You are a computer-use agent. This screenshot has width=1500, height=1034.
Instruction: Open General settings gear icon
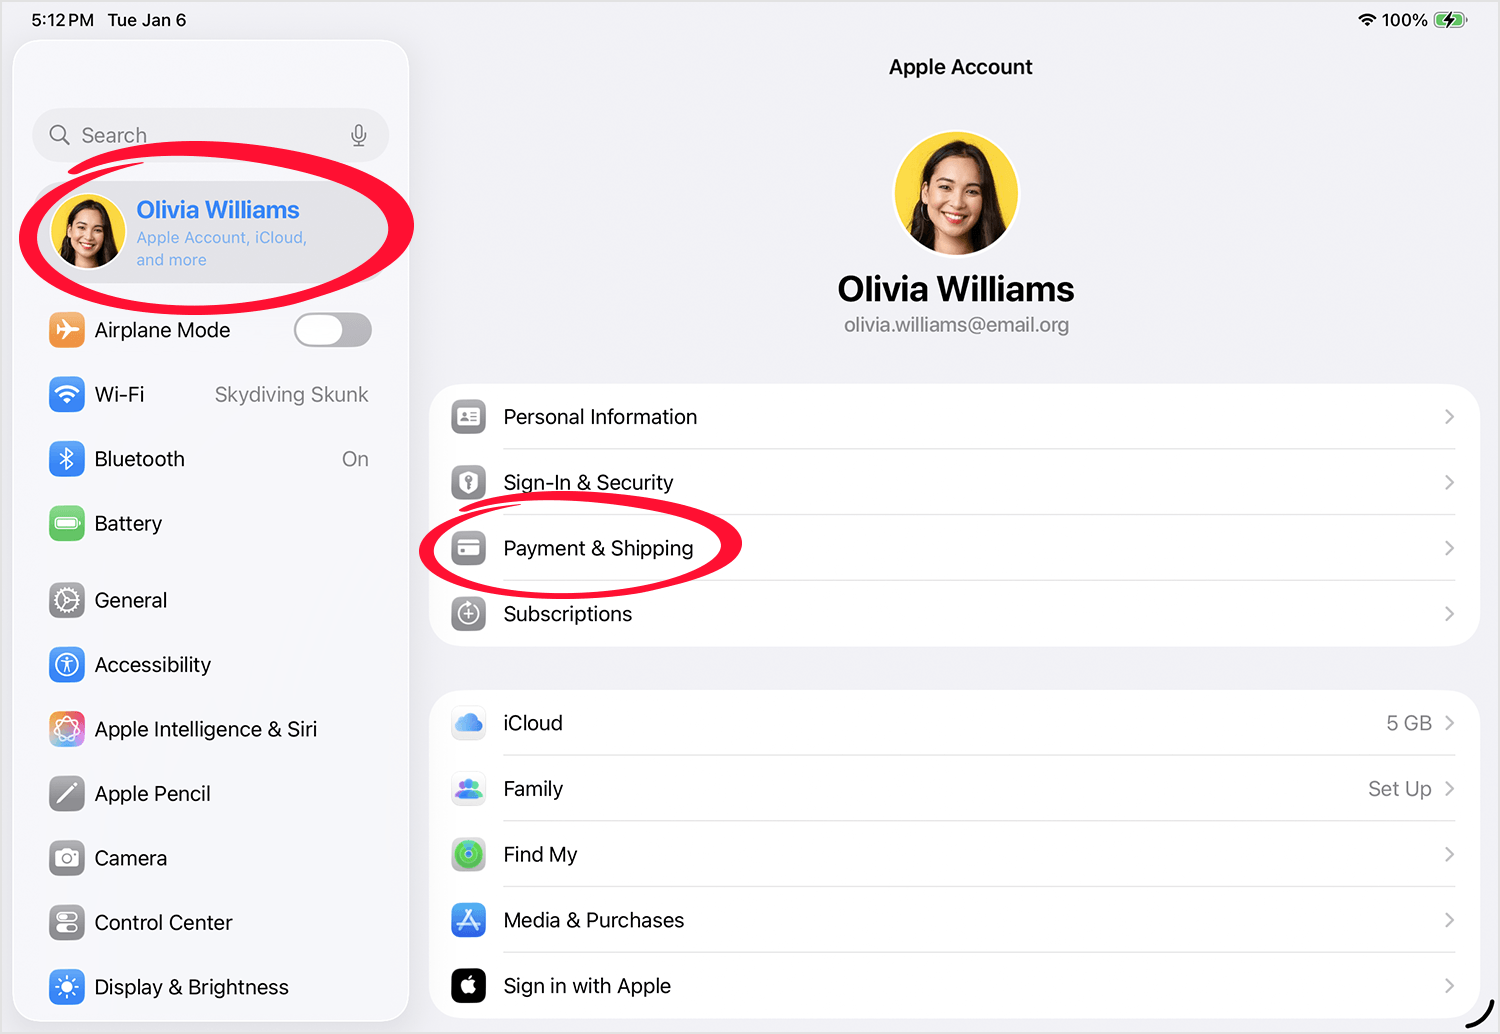[x=67, y=600]
